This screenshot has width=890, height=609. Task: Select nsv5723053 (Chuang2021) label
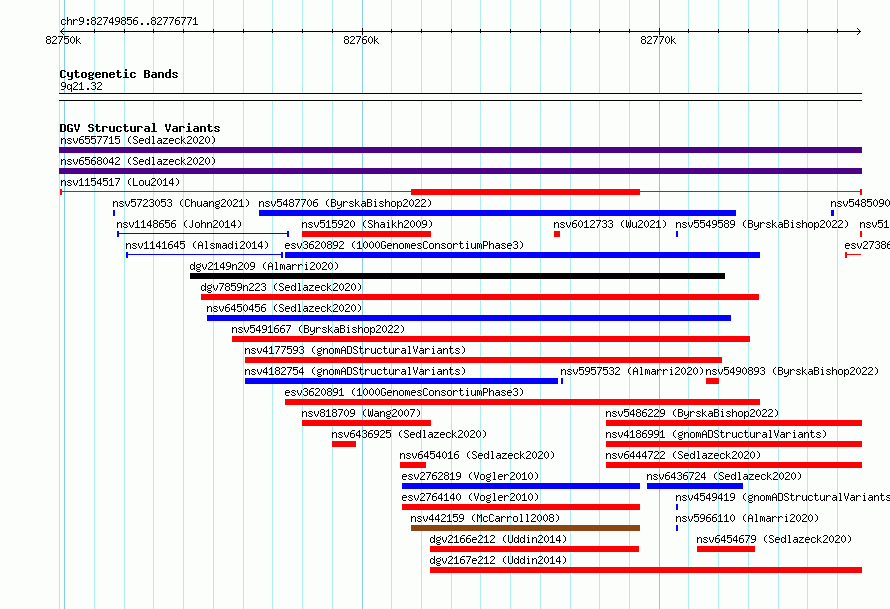(181, 203)
